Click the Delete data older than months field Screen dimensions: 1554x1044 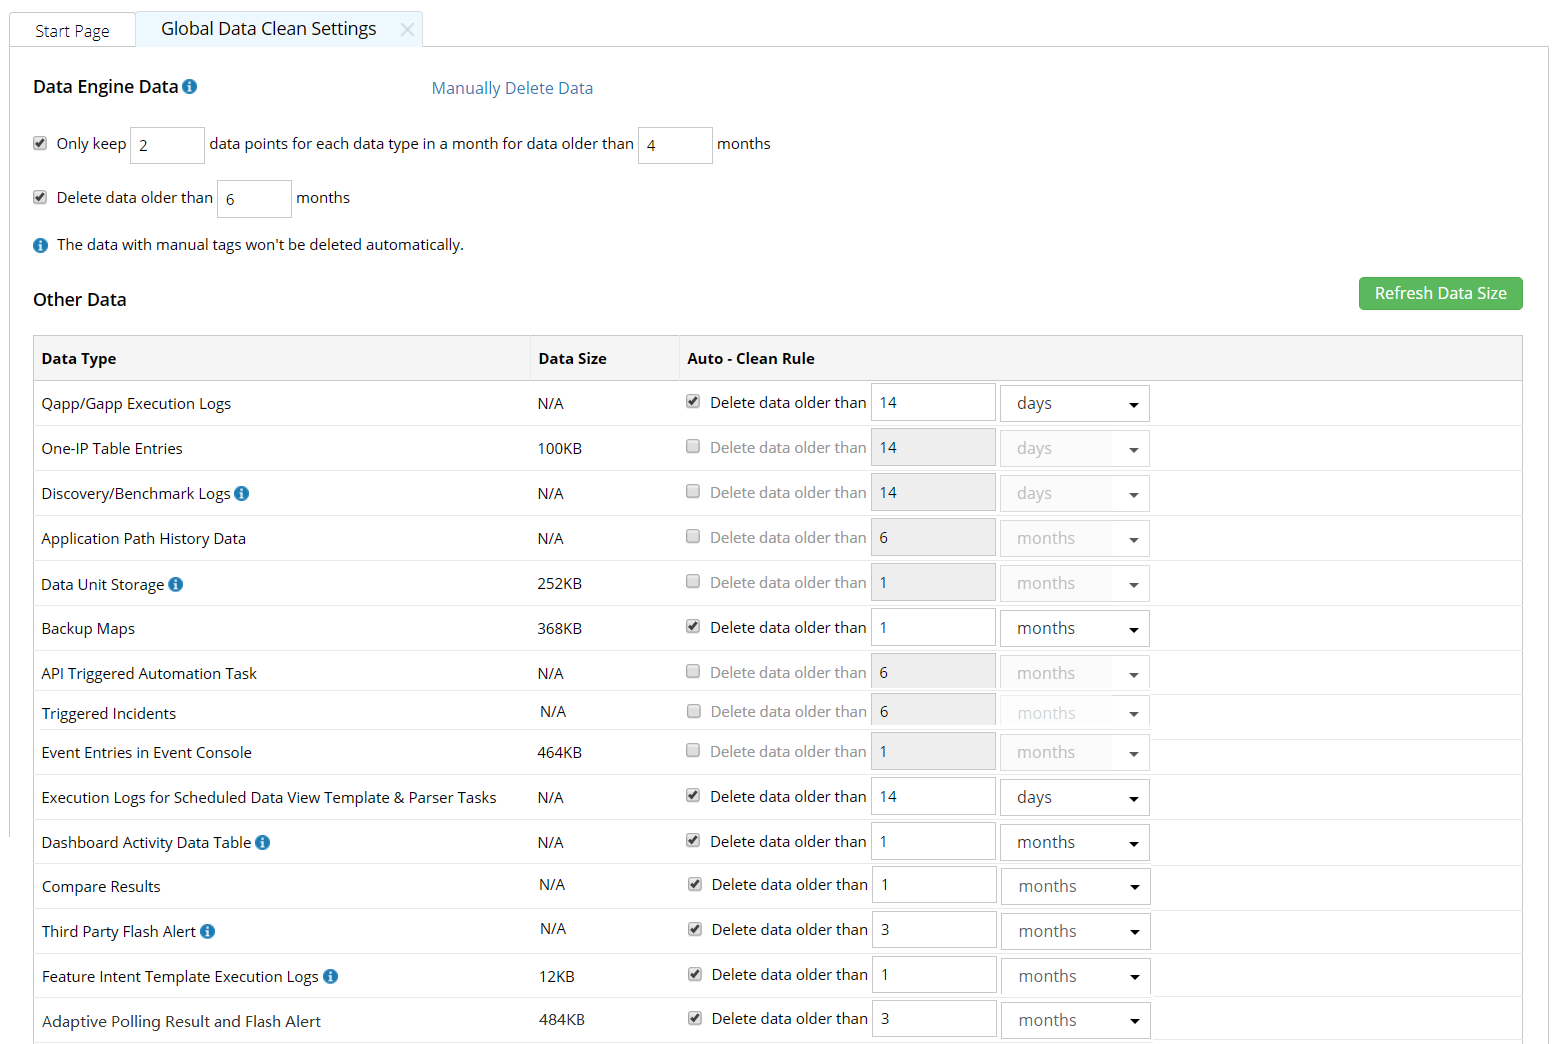(253, 198)
